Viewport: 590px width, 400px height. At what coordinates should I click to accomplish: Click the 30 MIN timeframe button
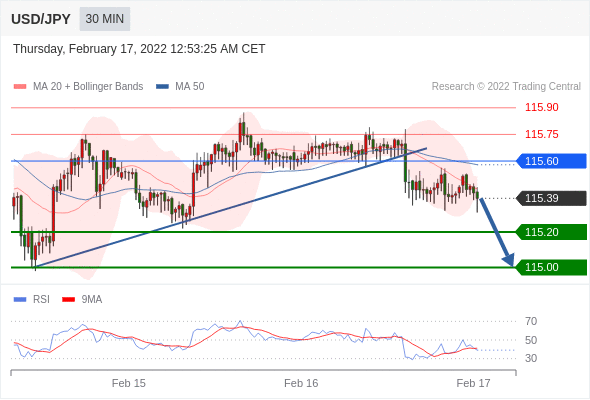(x=105, y=19)
